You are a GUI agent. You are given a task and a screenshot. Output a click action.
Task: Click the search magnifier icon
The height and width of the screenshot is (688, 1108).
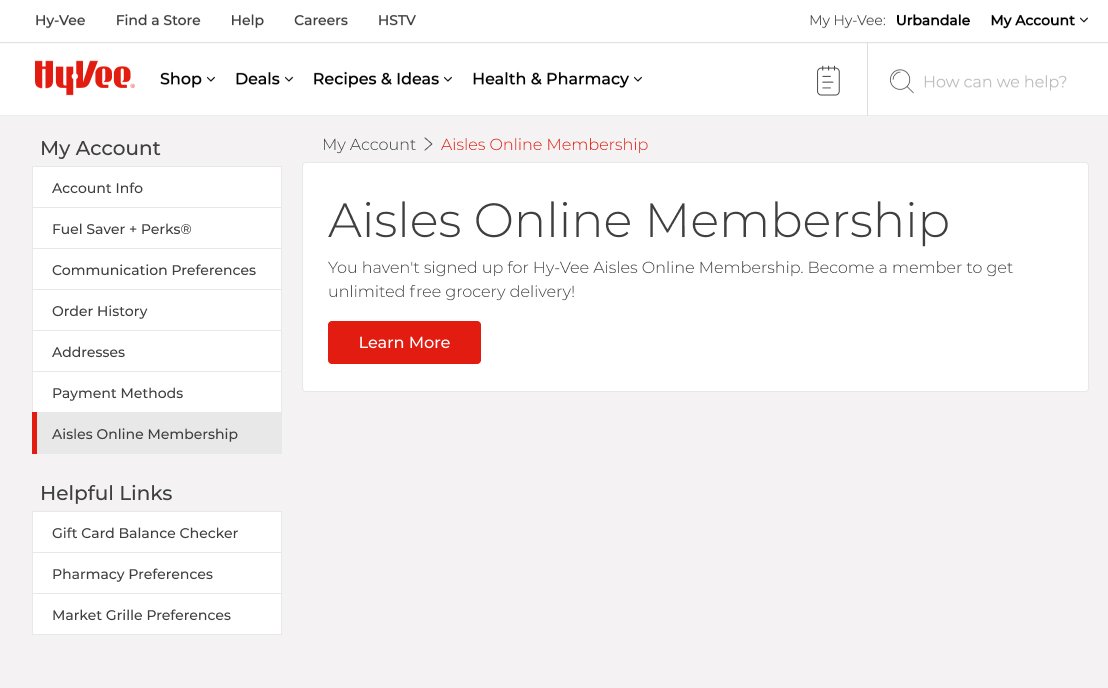click(x=901, y=81)
